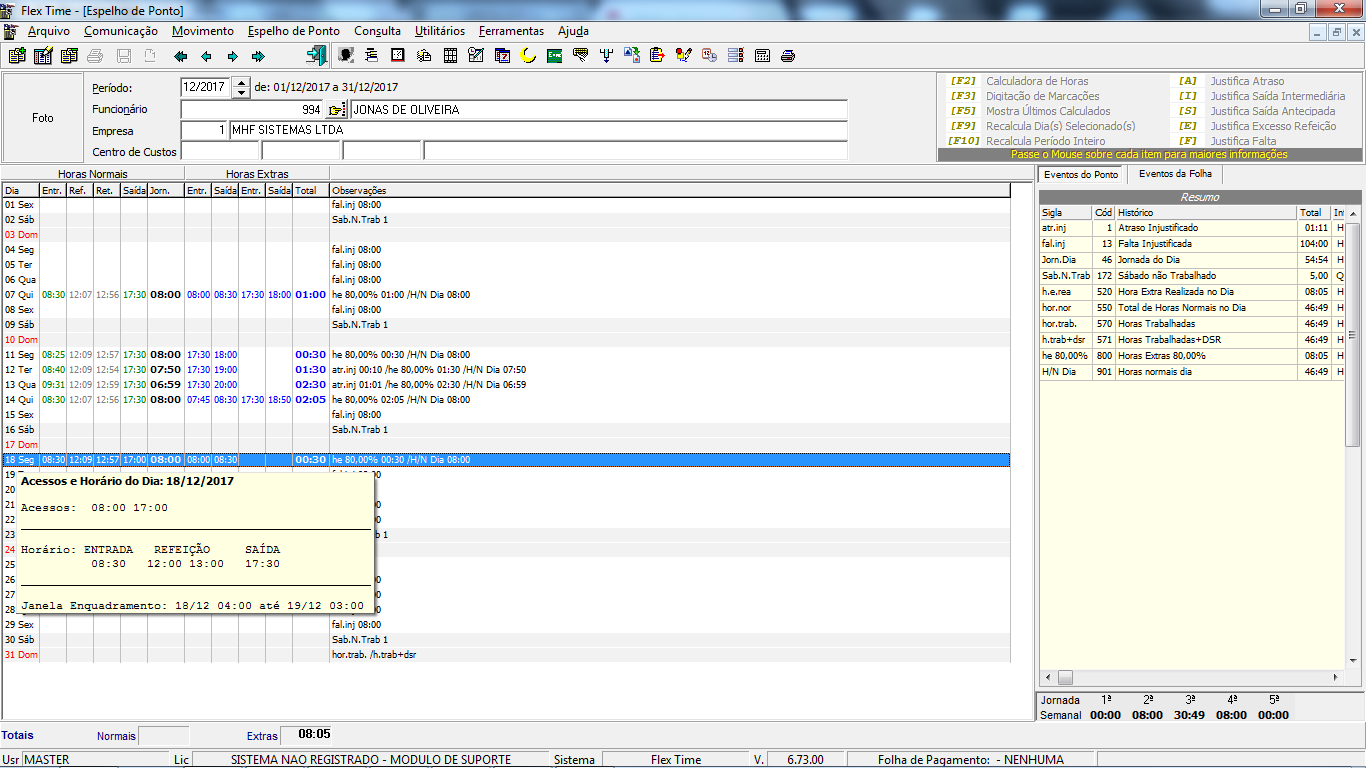Click the Sábado não Trabalhado row in Resumo
The height and width of the screenshot is (768, 1366).
[x=1192, y=276]
